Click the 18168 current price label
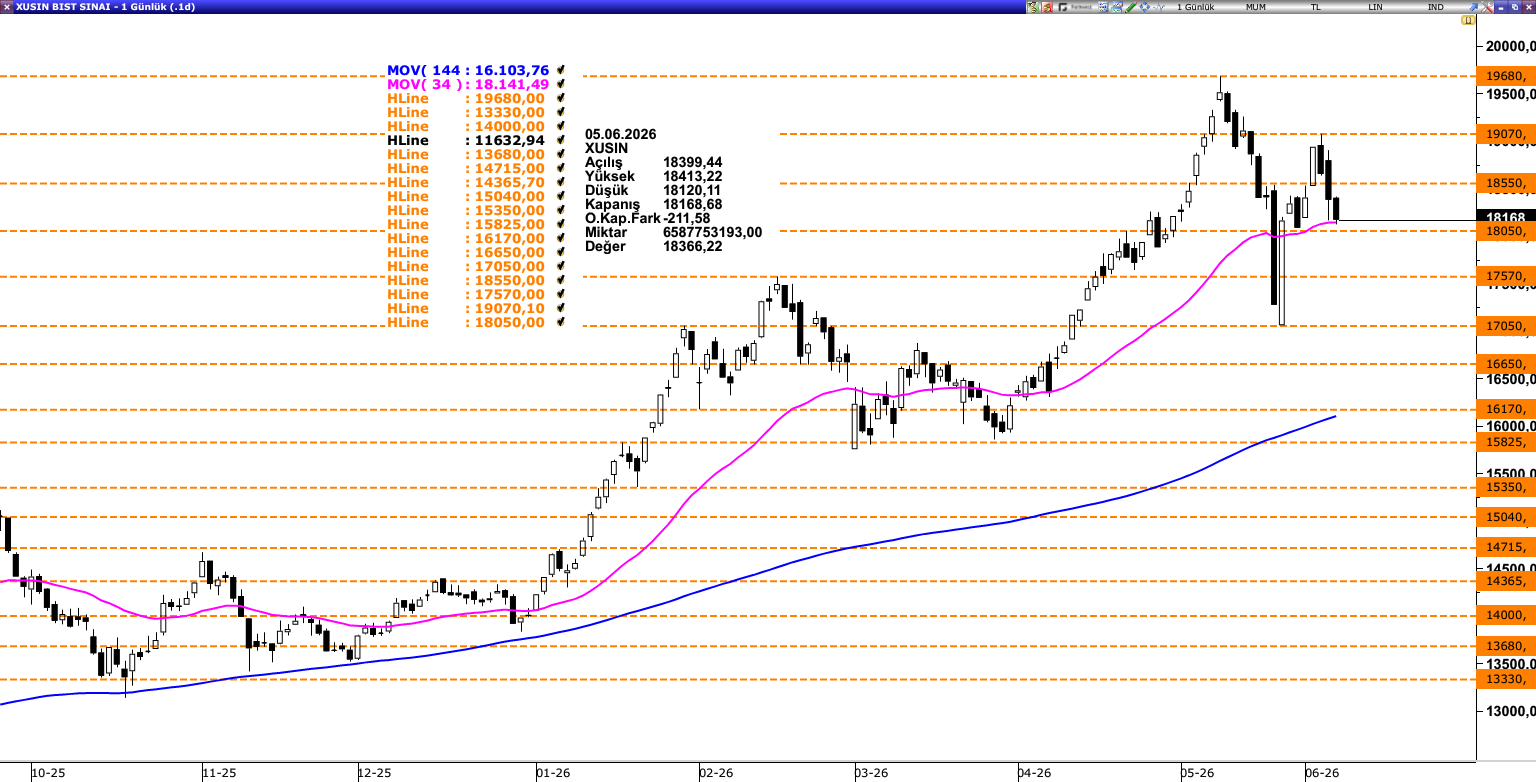Screen dimensions: 1536x782 [x=1507, y=217]
